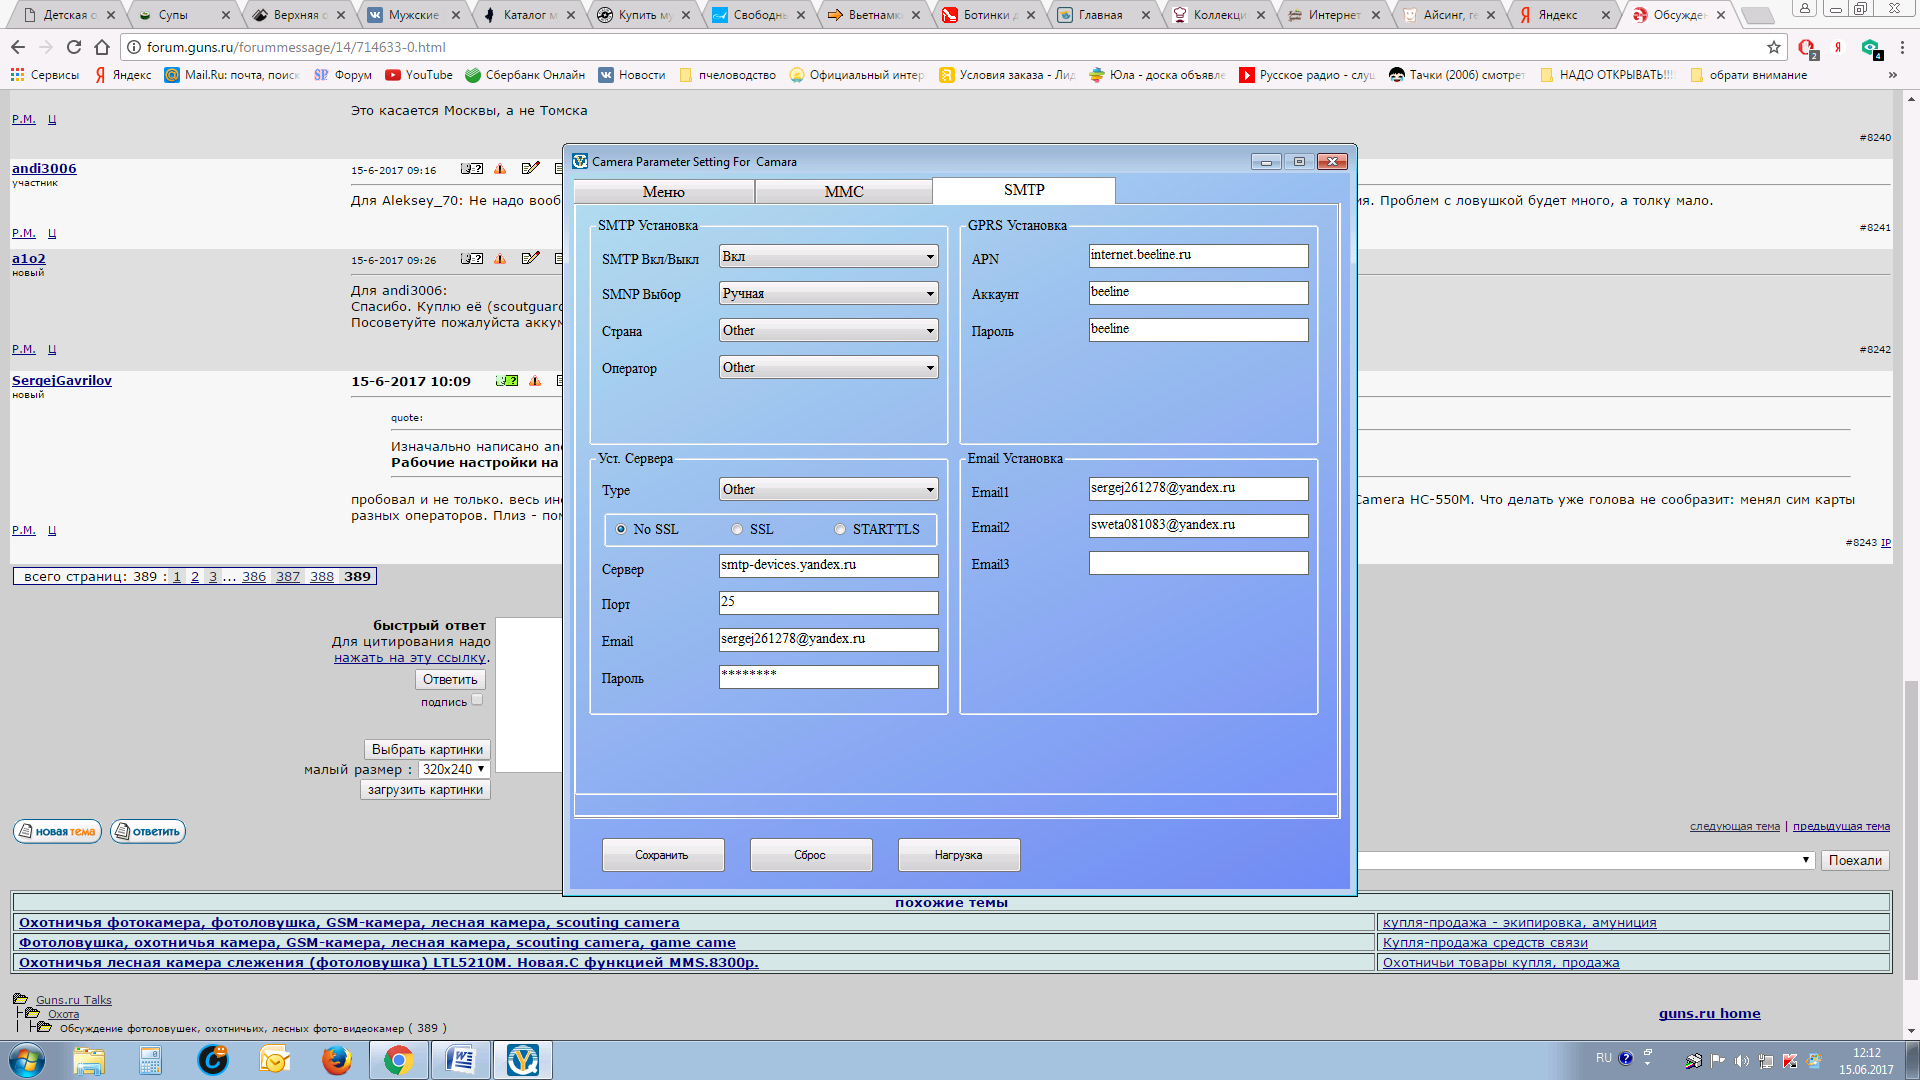Click Сброс button
The height and width of the screenshot is (1080, 1920).
pyautogui.click(x=810, y=855)
